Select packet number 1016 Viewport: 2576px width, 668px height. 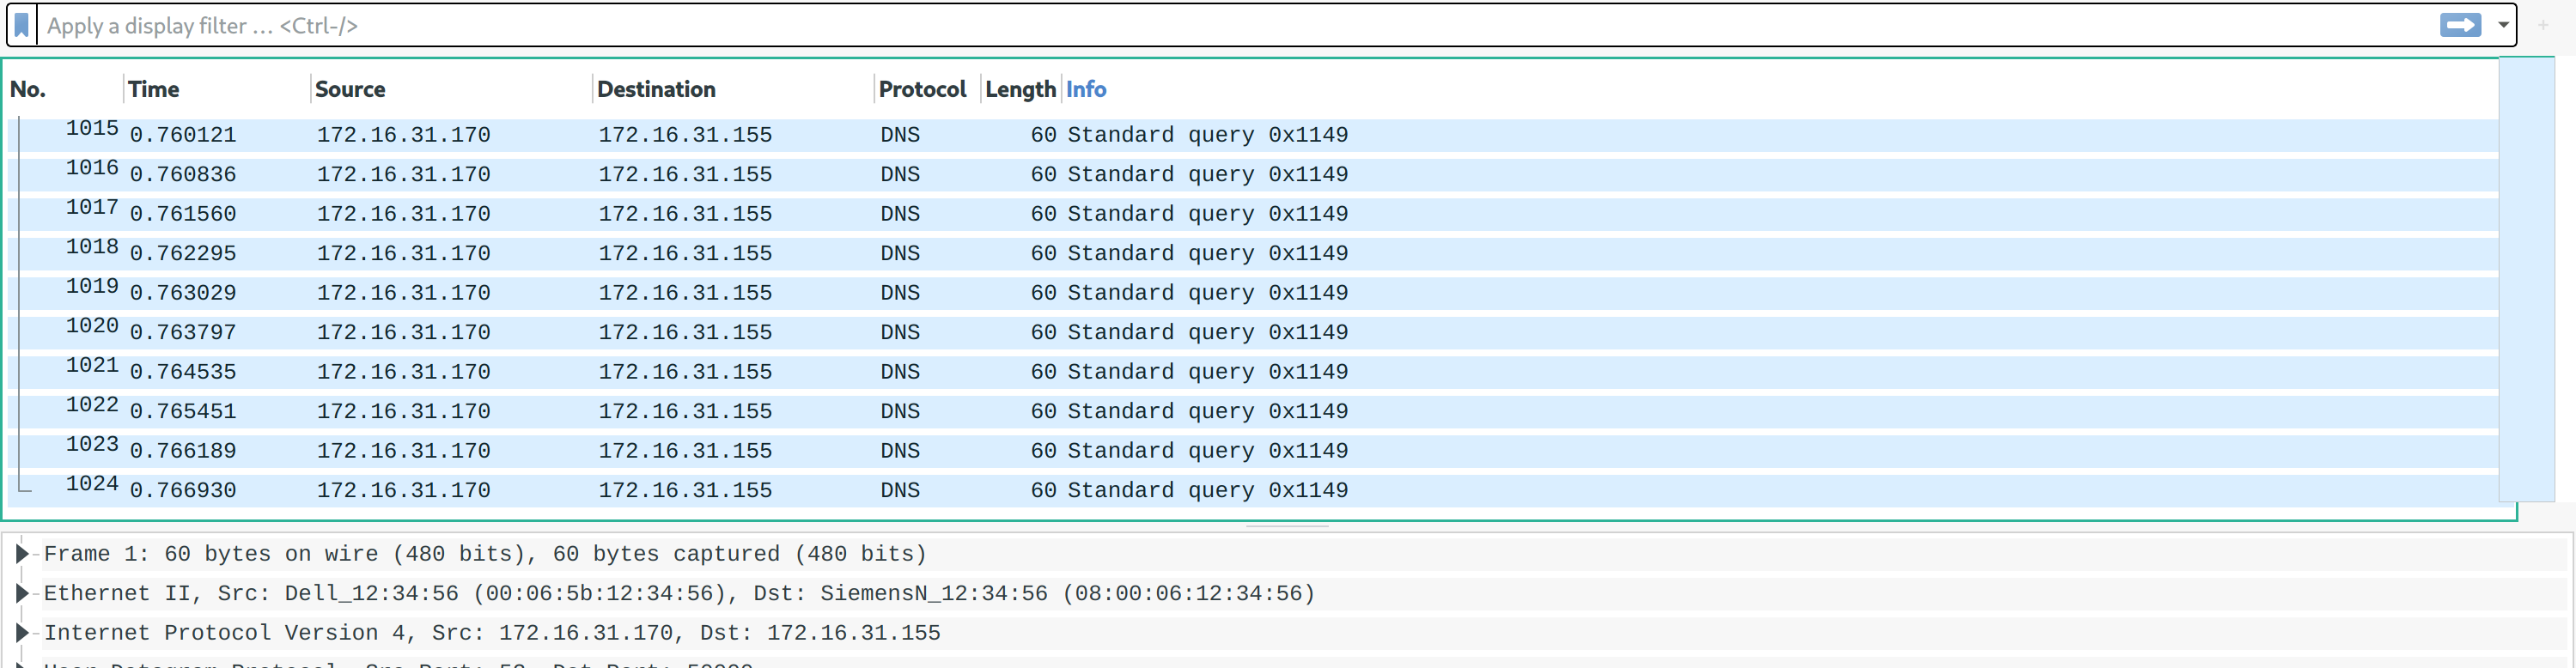pyautogui.click(x=1253, y=175)
